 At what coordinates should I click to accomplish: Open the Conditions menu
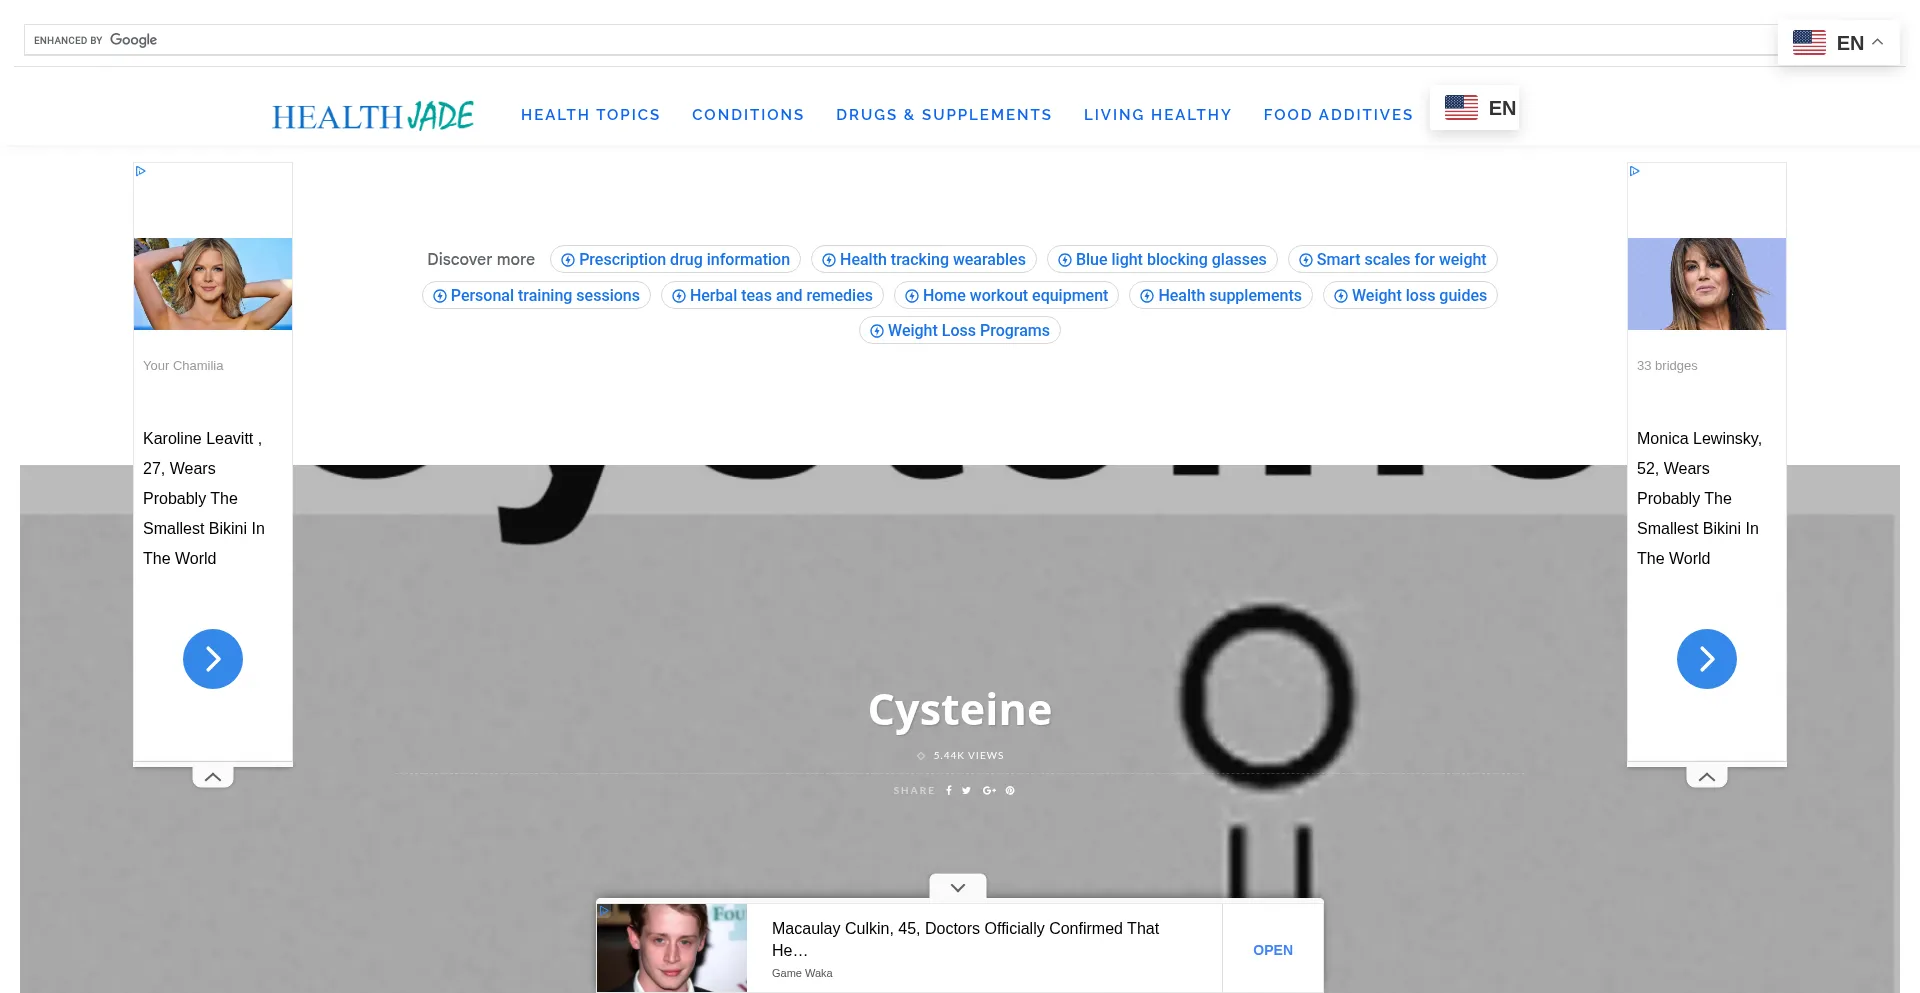748,115
